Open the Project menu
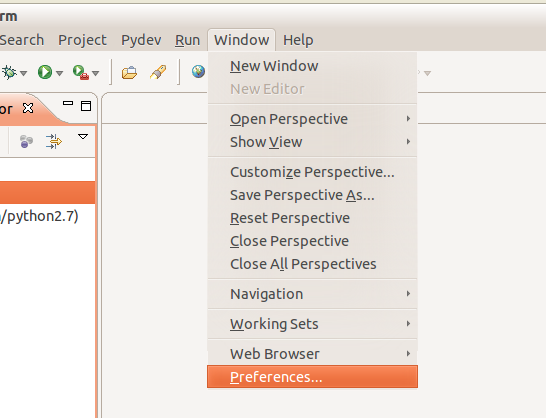 coord(82,40)
